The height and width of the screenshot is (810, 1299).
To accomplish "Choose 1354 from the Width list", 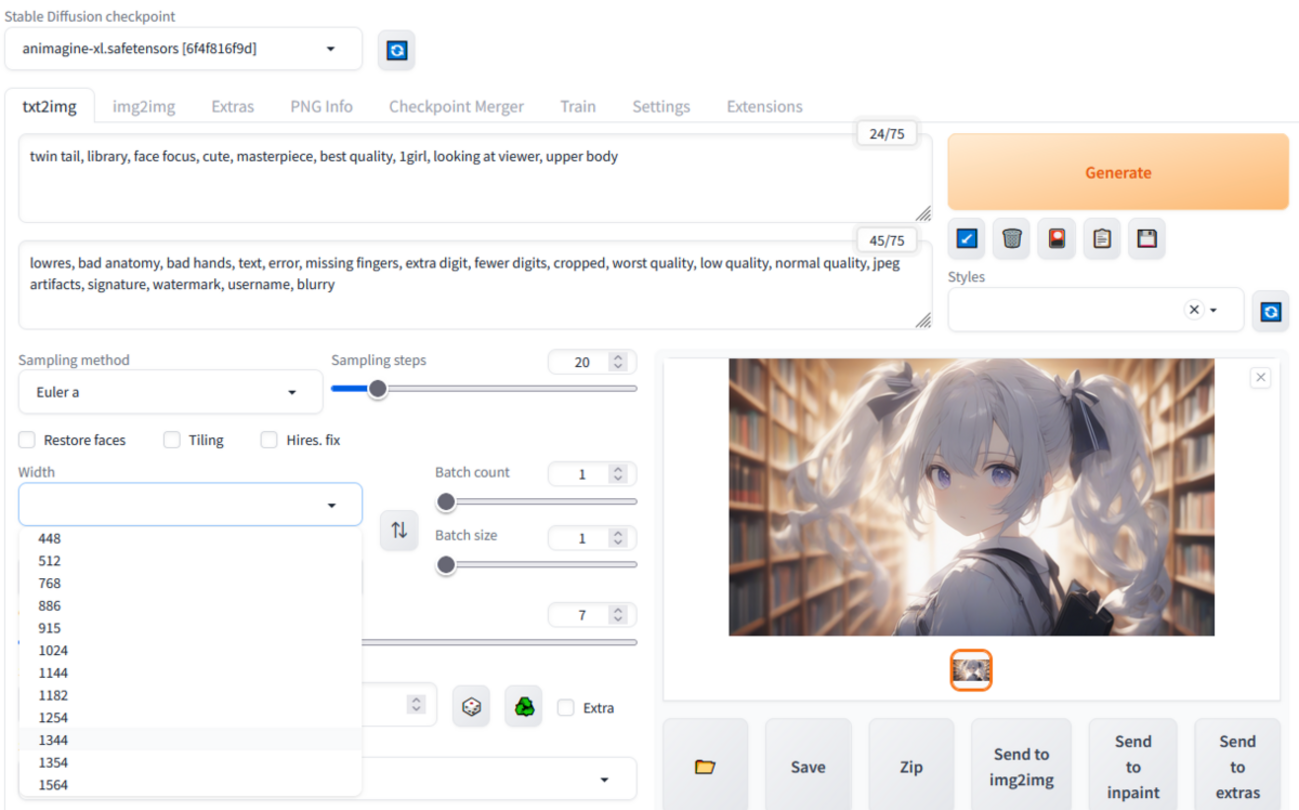I will pyautogui.click(x=190, y=762).
